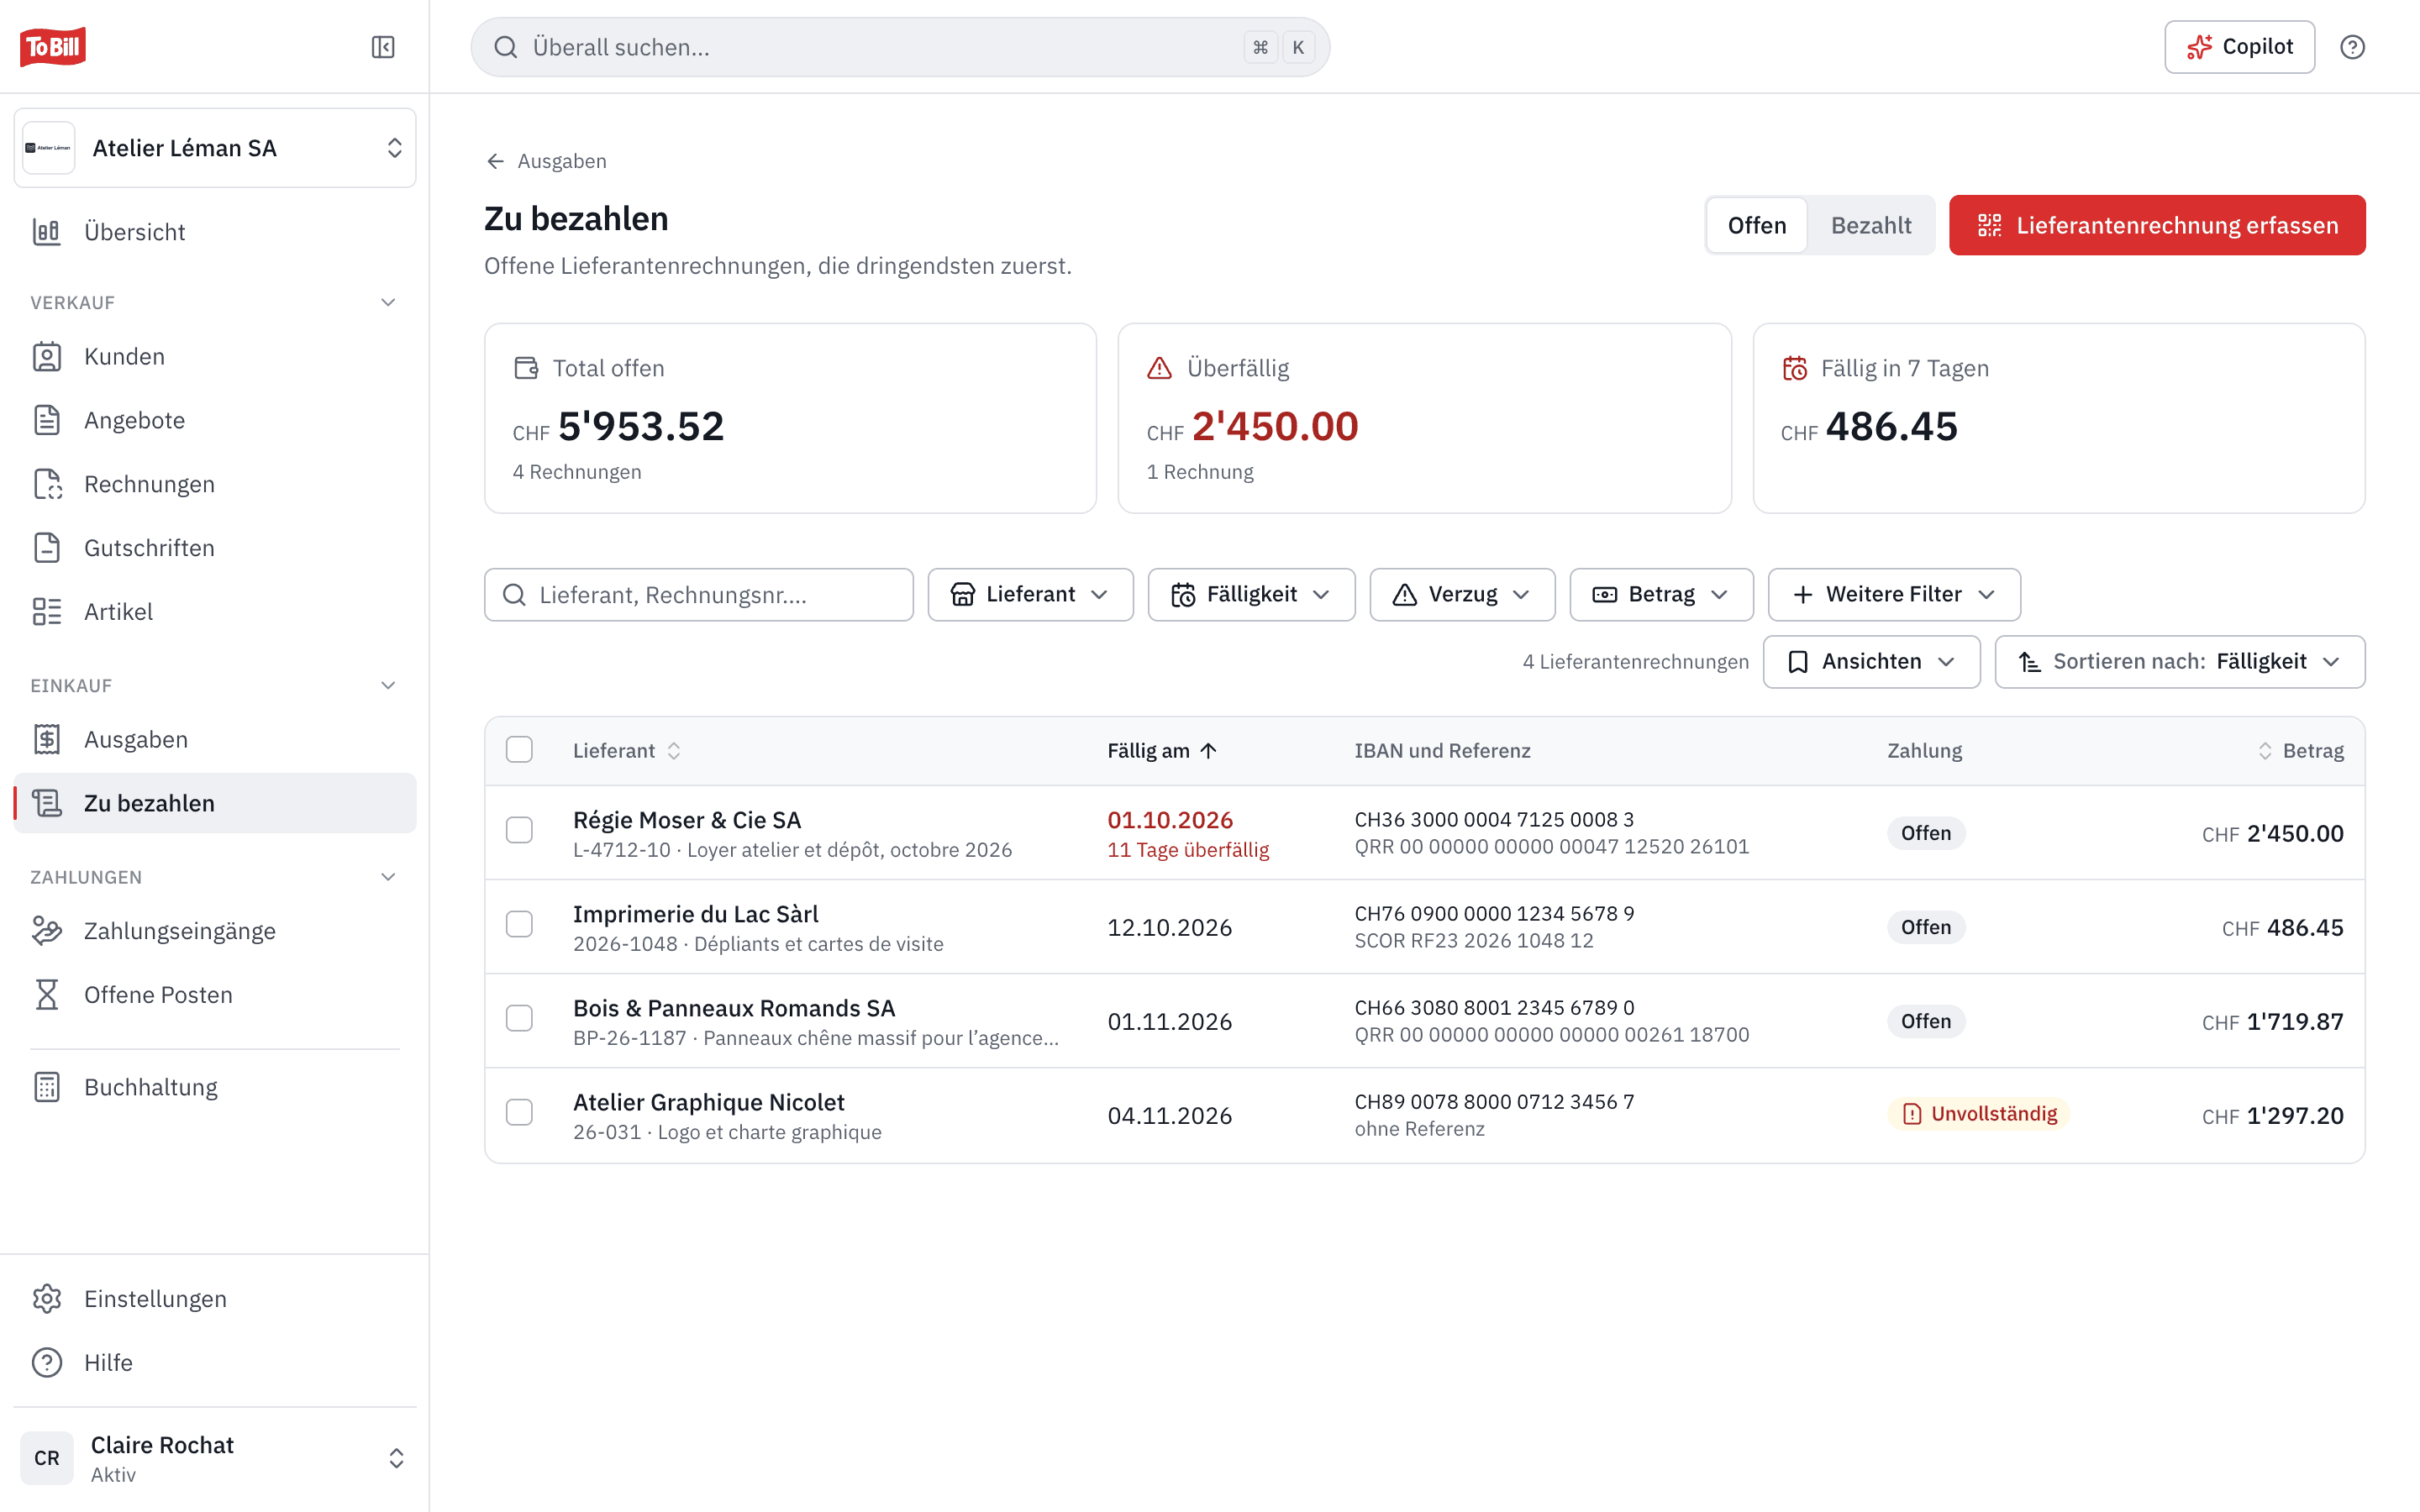Open Claire Rochat user menu
The image size is (2420, 1512).
click(x=215, y=1458)
